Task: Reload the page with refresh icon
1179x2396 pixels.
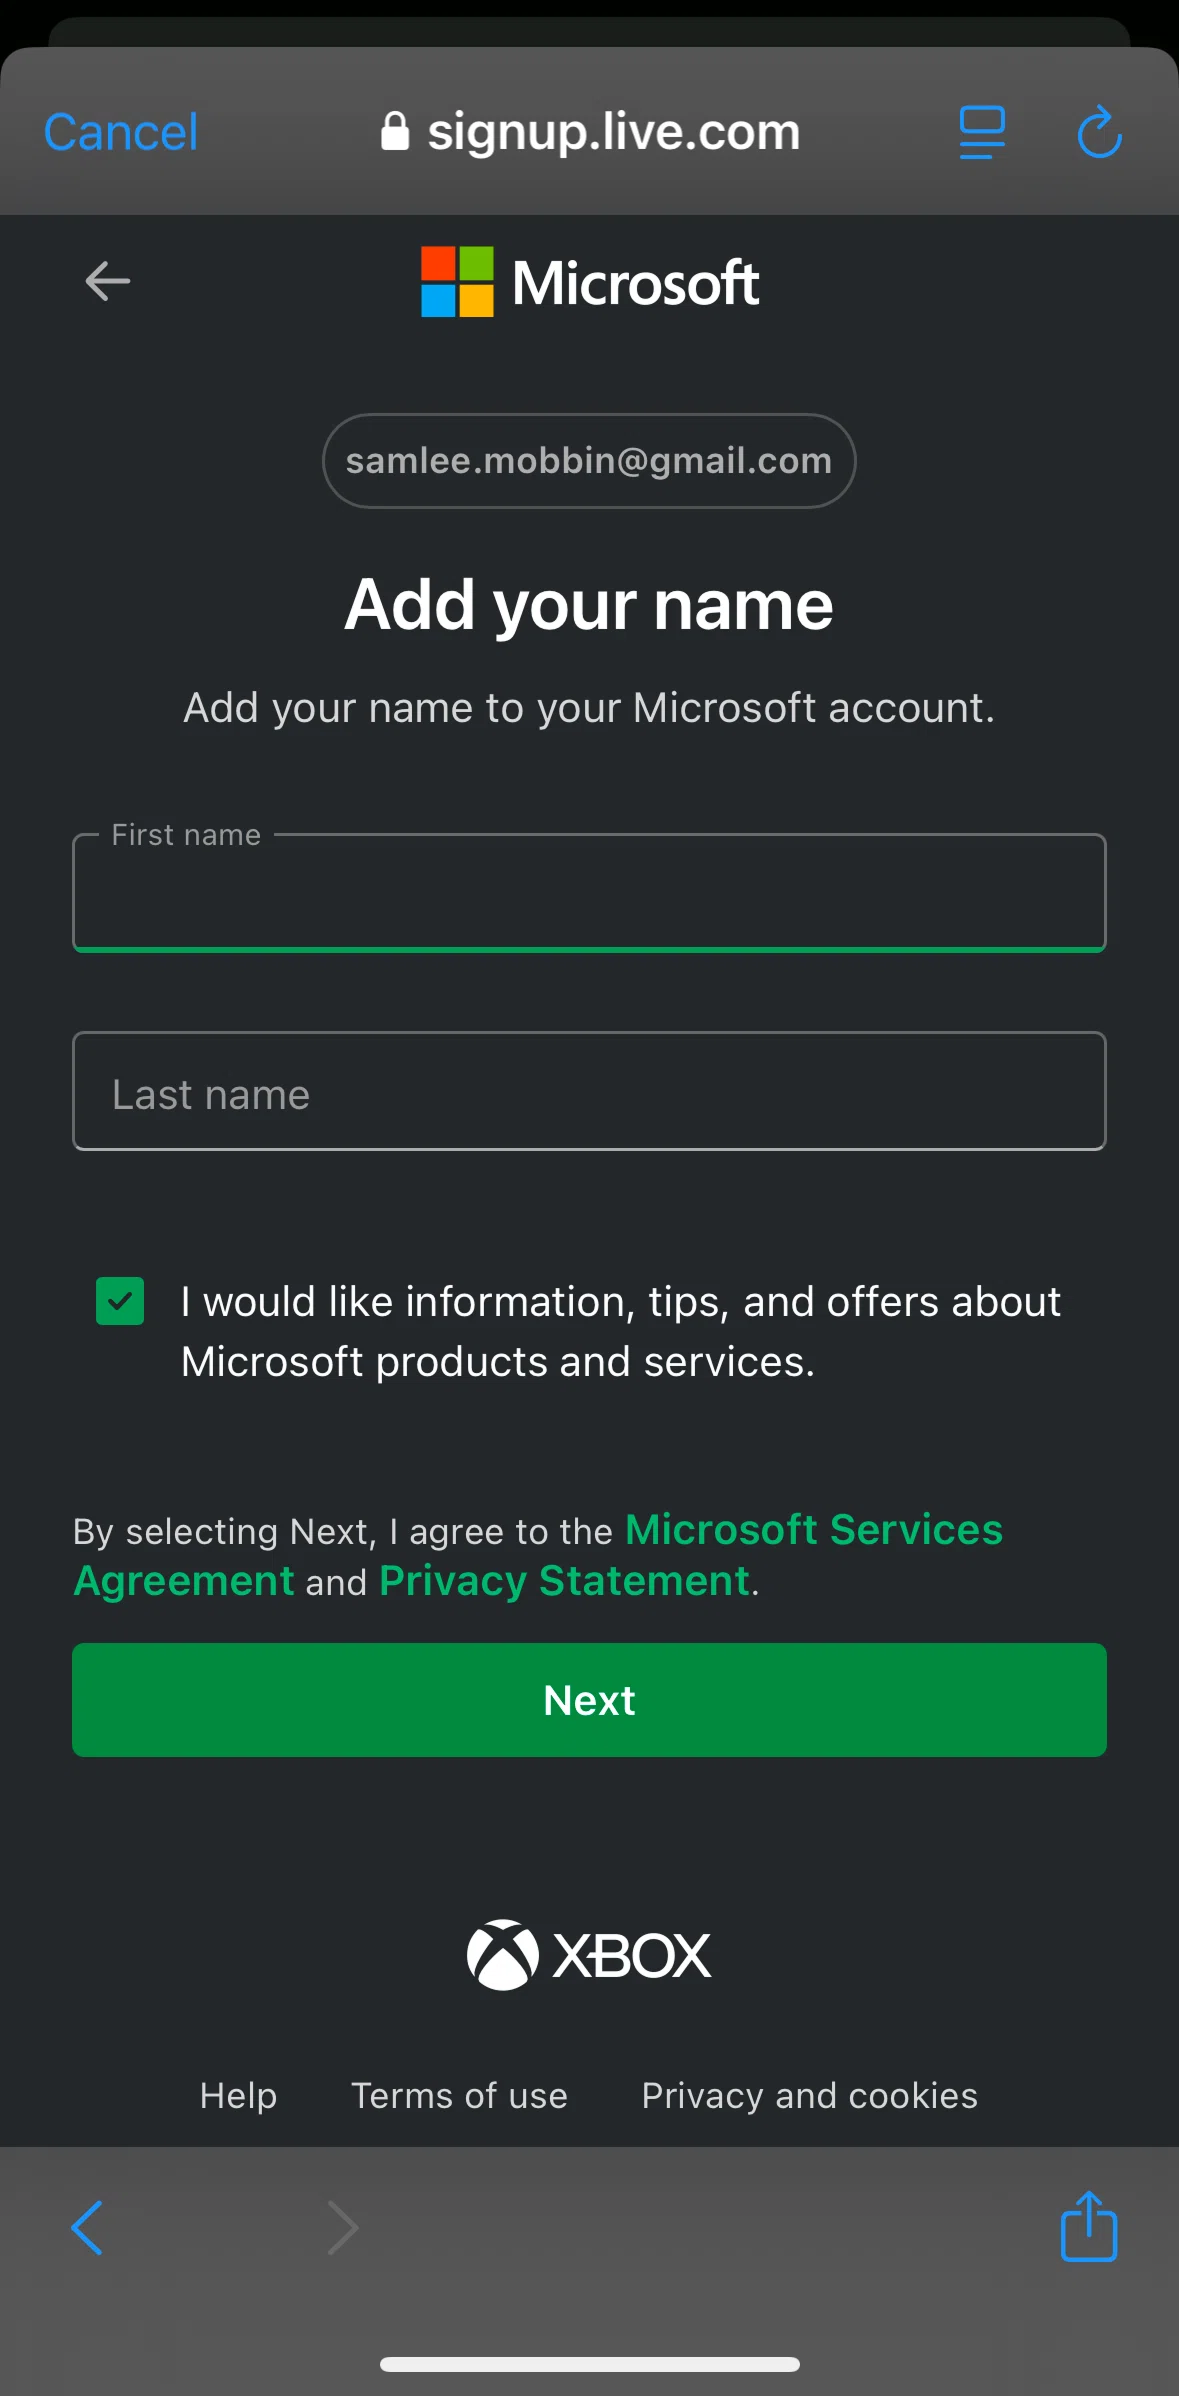Action: (x=1099, y=131)
